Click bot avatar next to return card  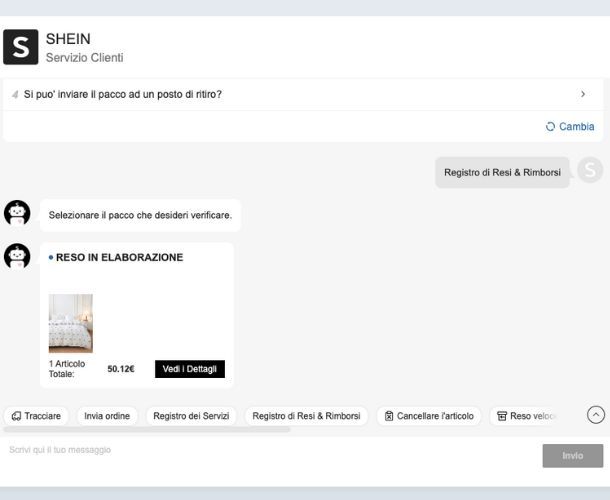tap(17, 256)
